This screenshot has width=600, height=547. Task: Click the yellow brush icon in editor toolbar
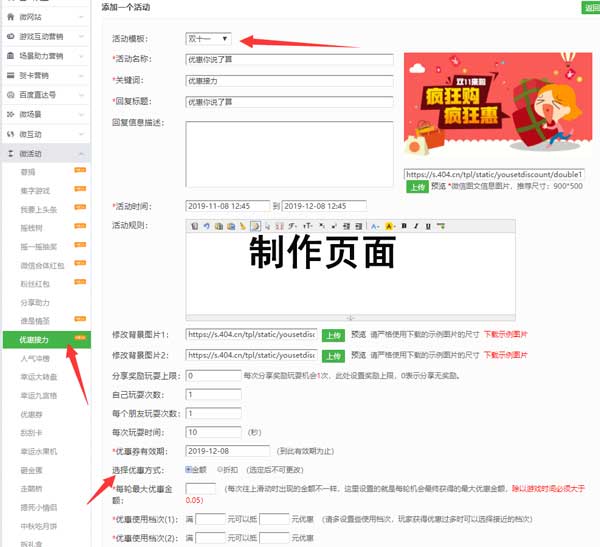pyautogui.click(x=243, y=226)
